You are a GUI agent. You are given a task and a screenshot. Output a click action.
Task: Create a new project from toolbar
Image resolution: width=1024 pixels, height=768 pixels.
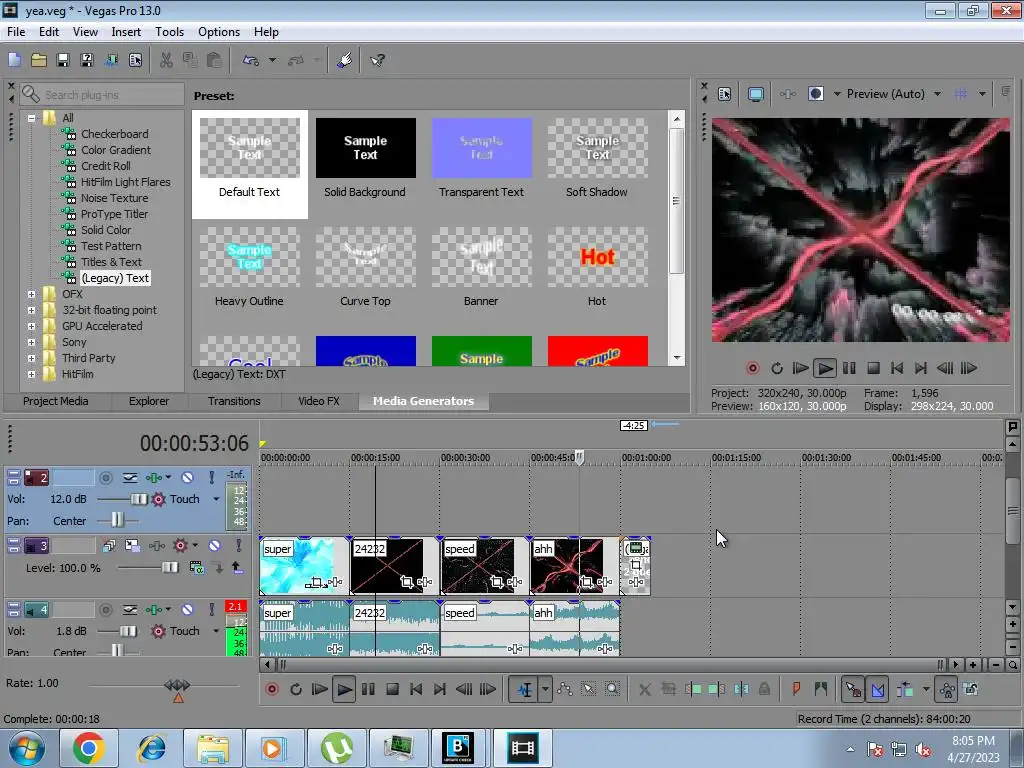click(14, 60)
